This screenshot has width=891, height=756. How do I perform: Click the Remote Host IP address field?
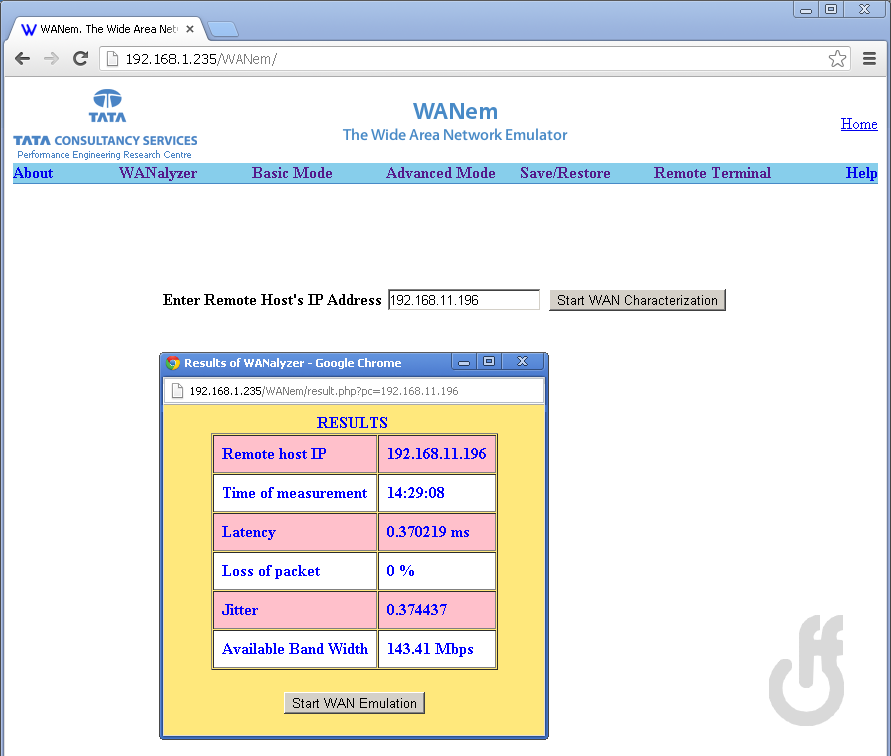[464, 300]
